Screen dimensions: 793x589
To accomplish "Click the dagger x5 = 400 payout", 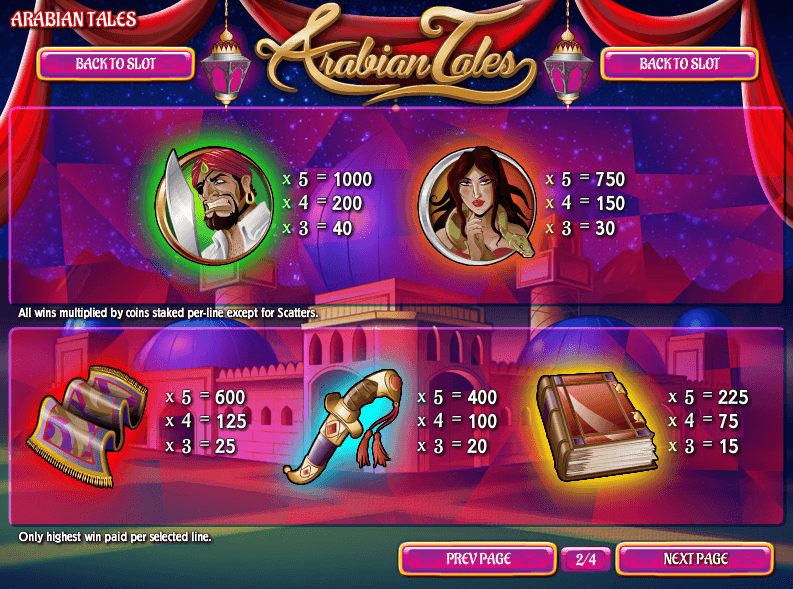I will click(458, 397).
